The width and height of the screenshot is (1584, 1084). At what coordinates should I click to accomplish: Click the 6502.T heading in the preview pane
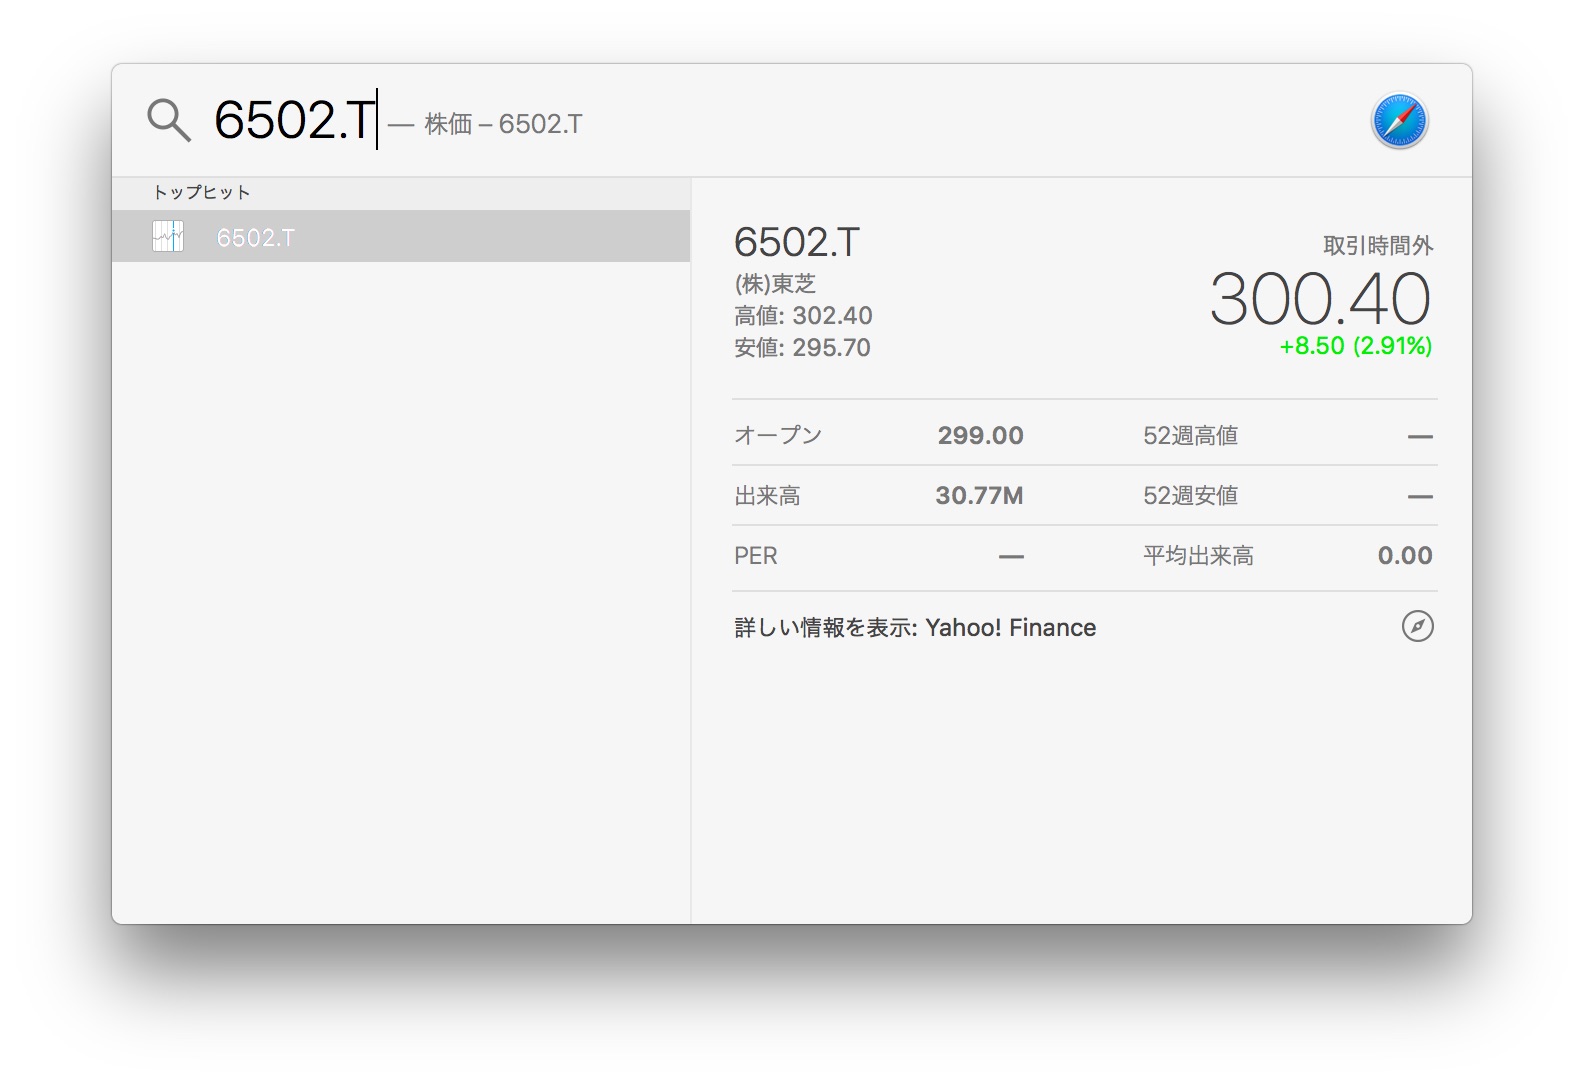pyautogui.click(x=797, y=242)
